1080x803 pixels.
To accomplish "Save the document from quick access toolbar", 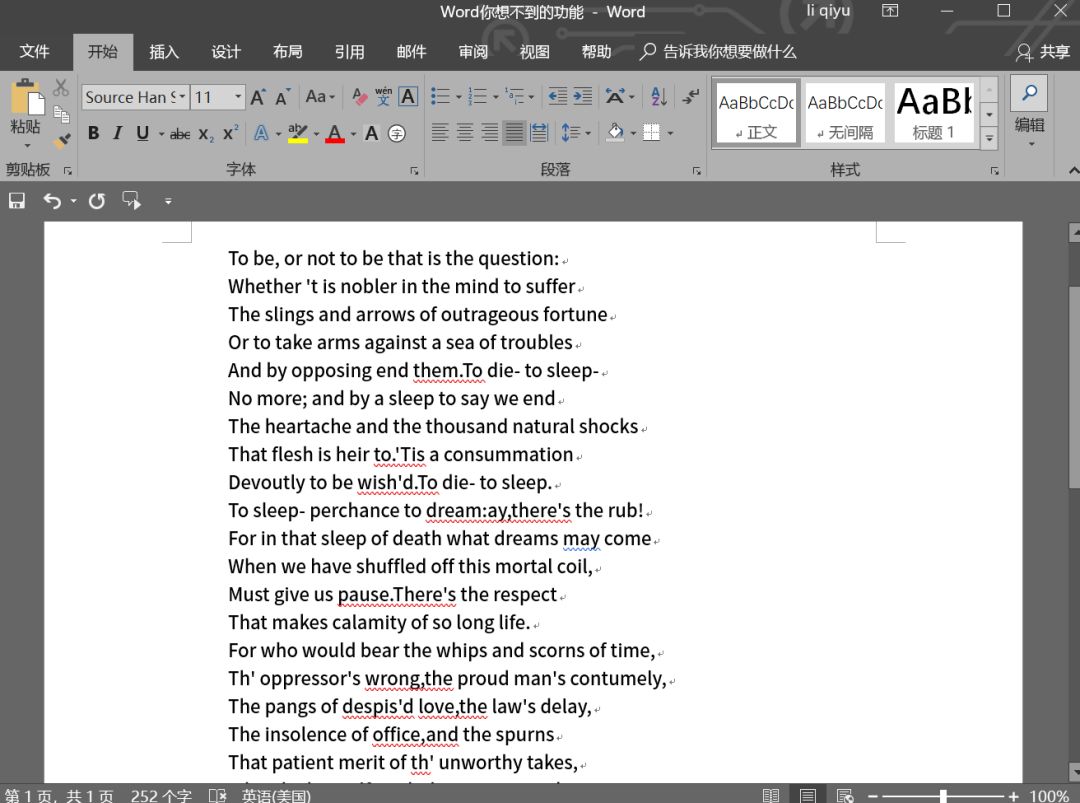I will point(17,200).
